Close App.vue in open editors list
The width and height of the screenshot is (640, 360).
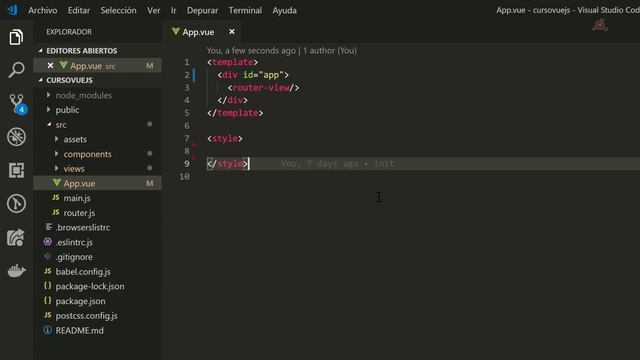coord(50,65)
